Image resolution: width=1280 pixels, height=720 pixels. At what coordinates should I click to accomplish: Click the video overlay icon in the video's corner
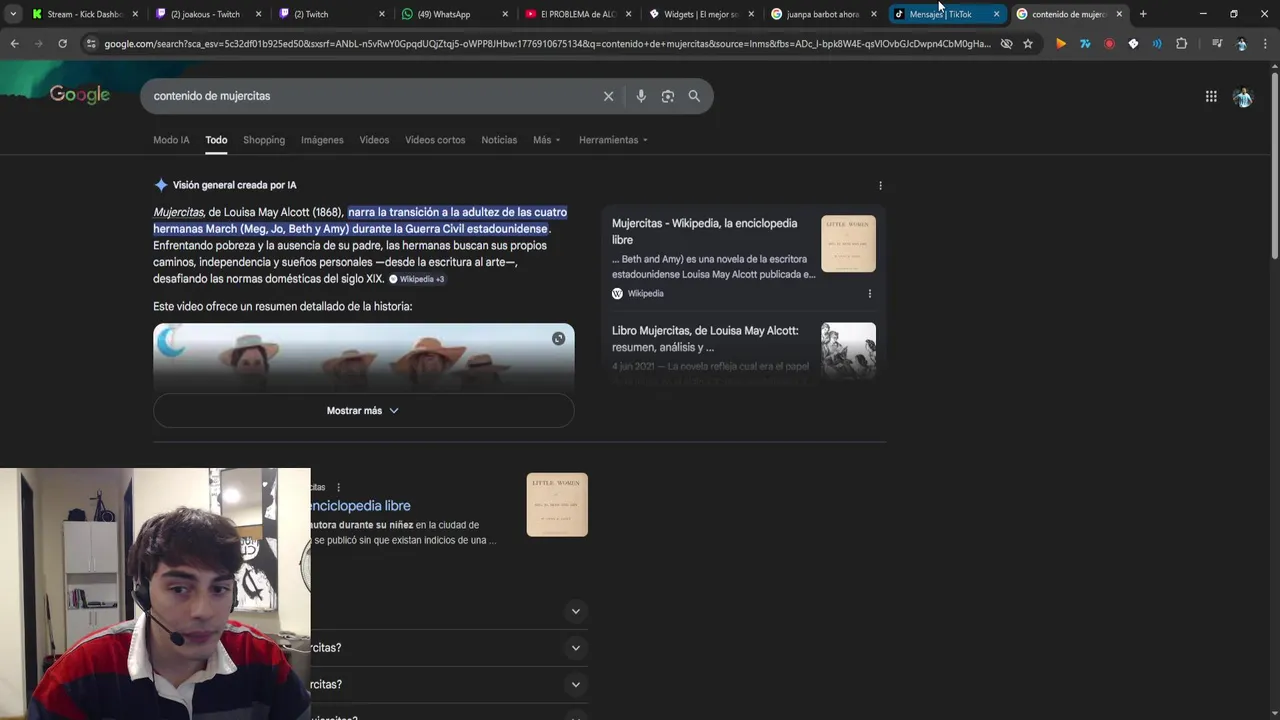coord(558,339)
